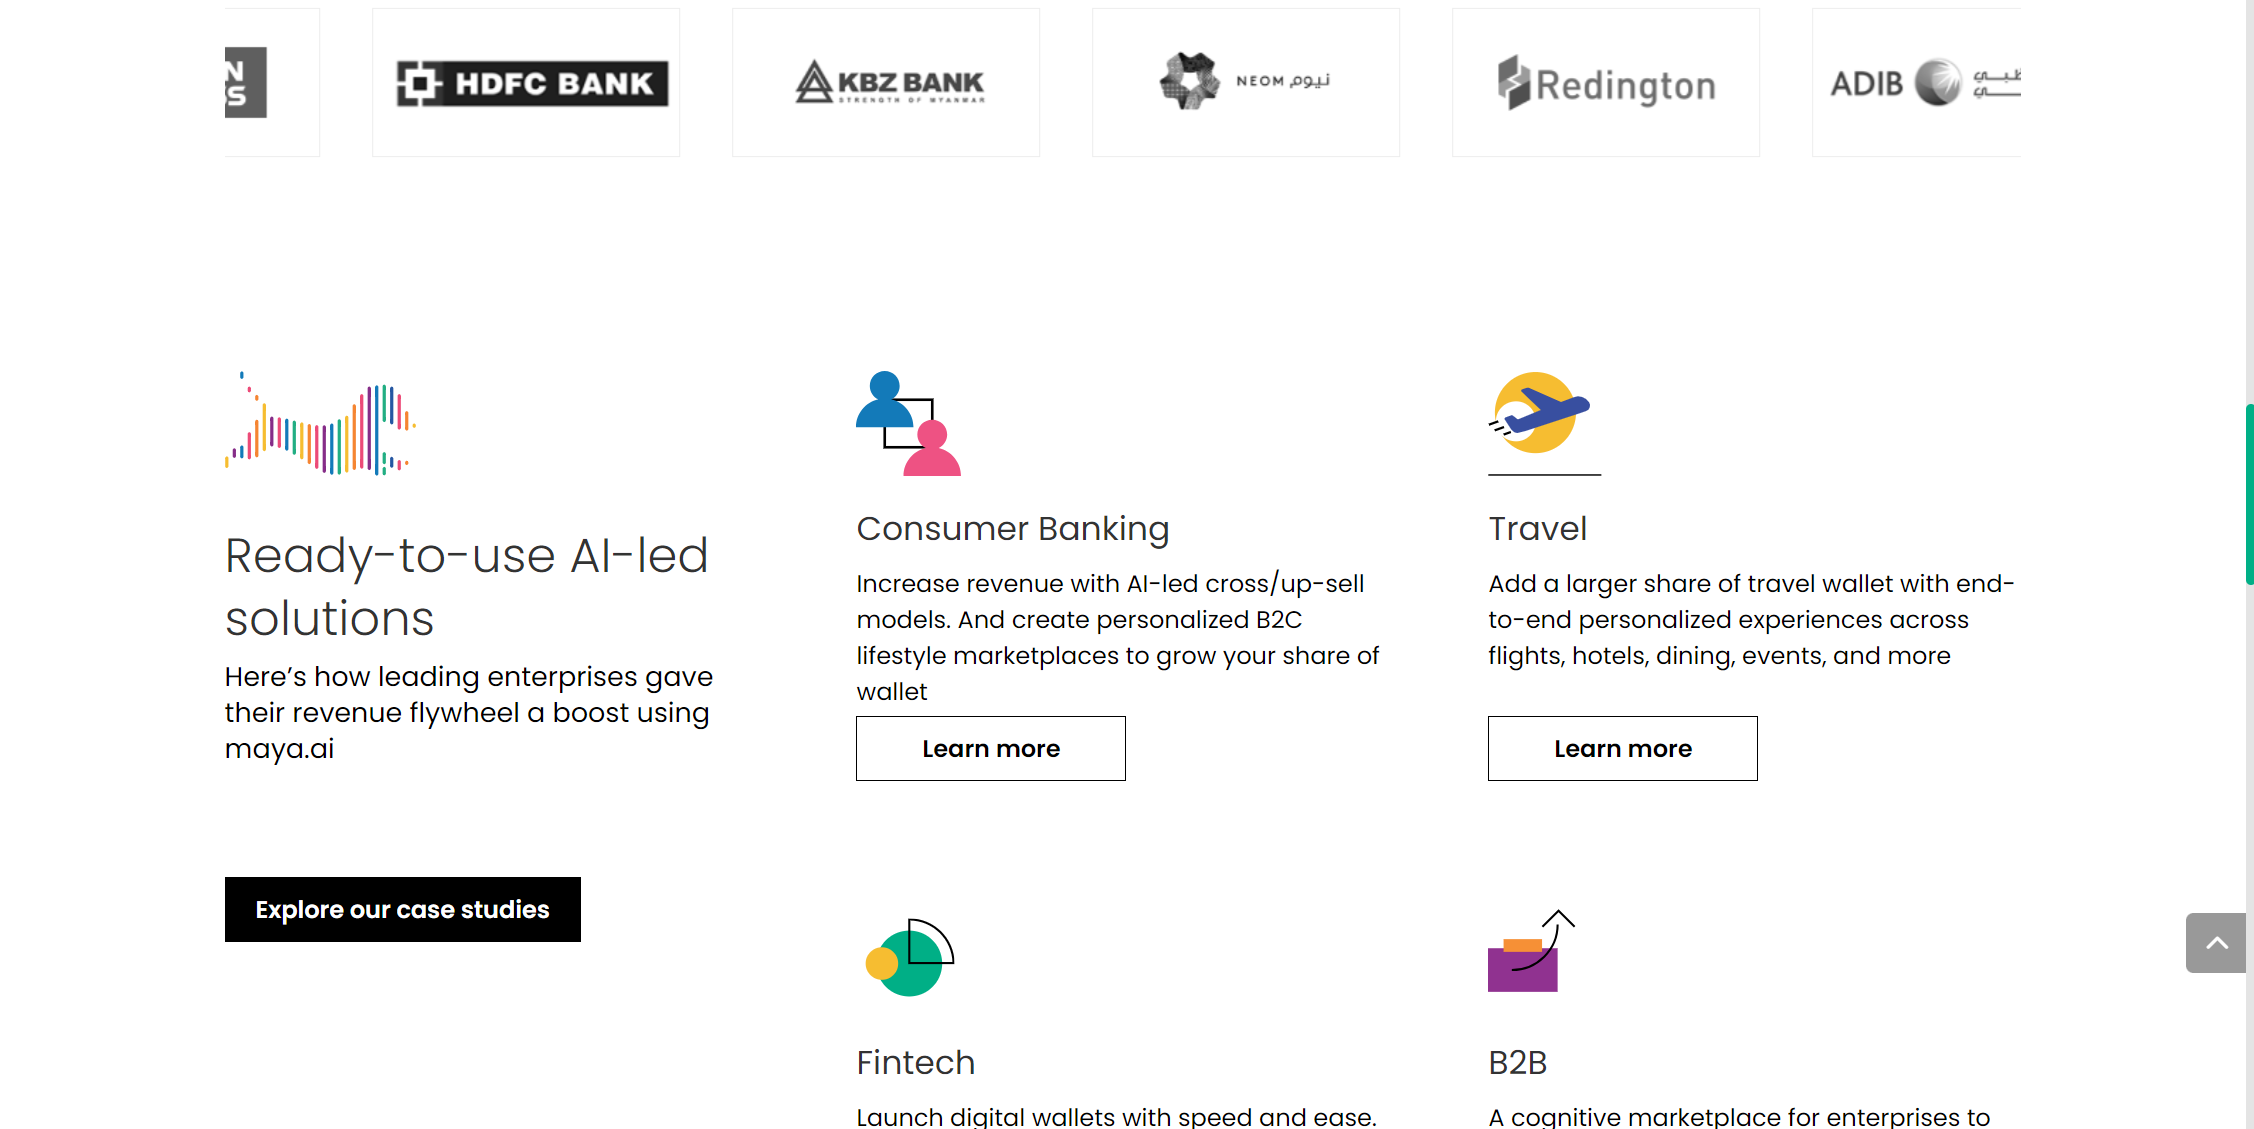2254x1129 pixels.
Task: Open the KBZ Bank logo tile
Action: tap(886, 82)
